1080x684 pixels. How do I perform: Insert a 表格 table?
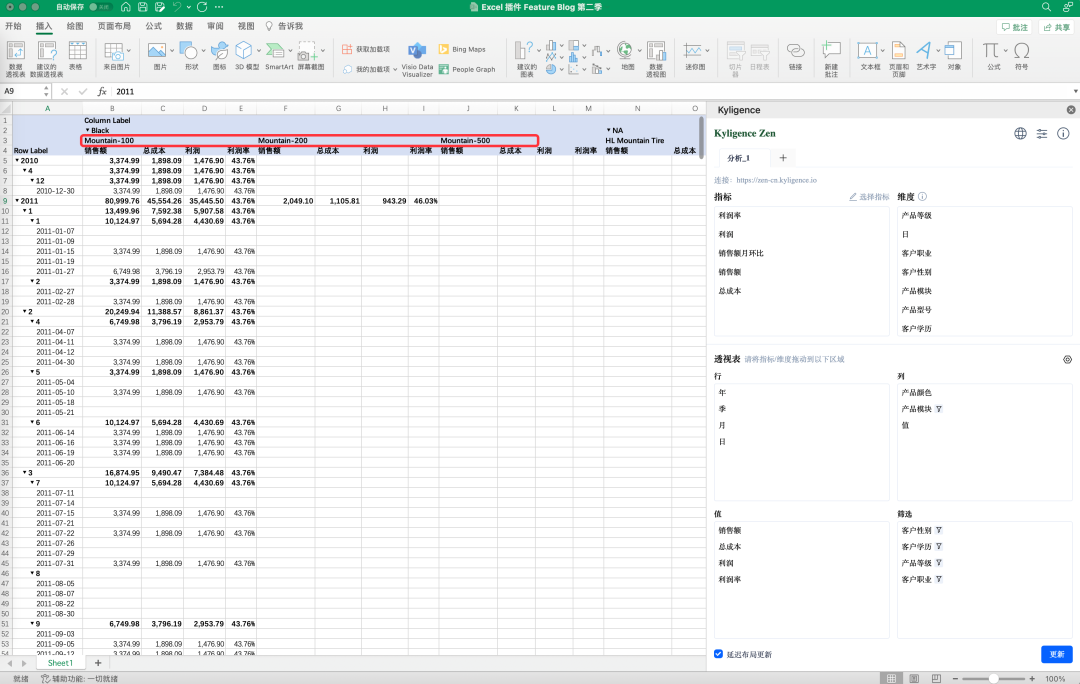tap(77, 56)
